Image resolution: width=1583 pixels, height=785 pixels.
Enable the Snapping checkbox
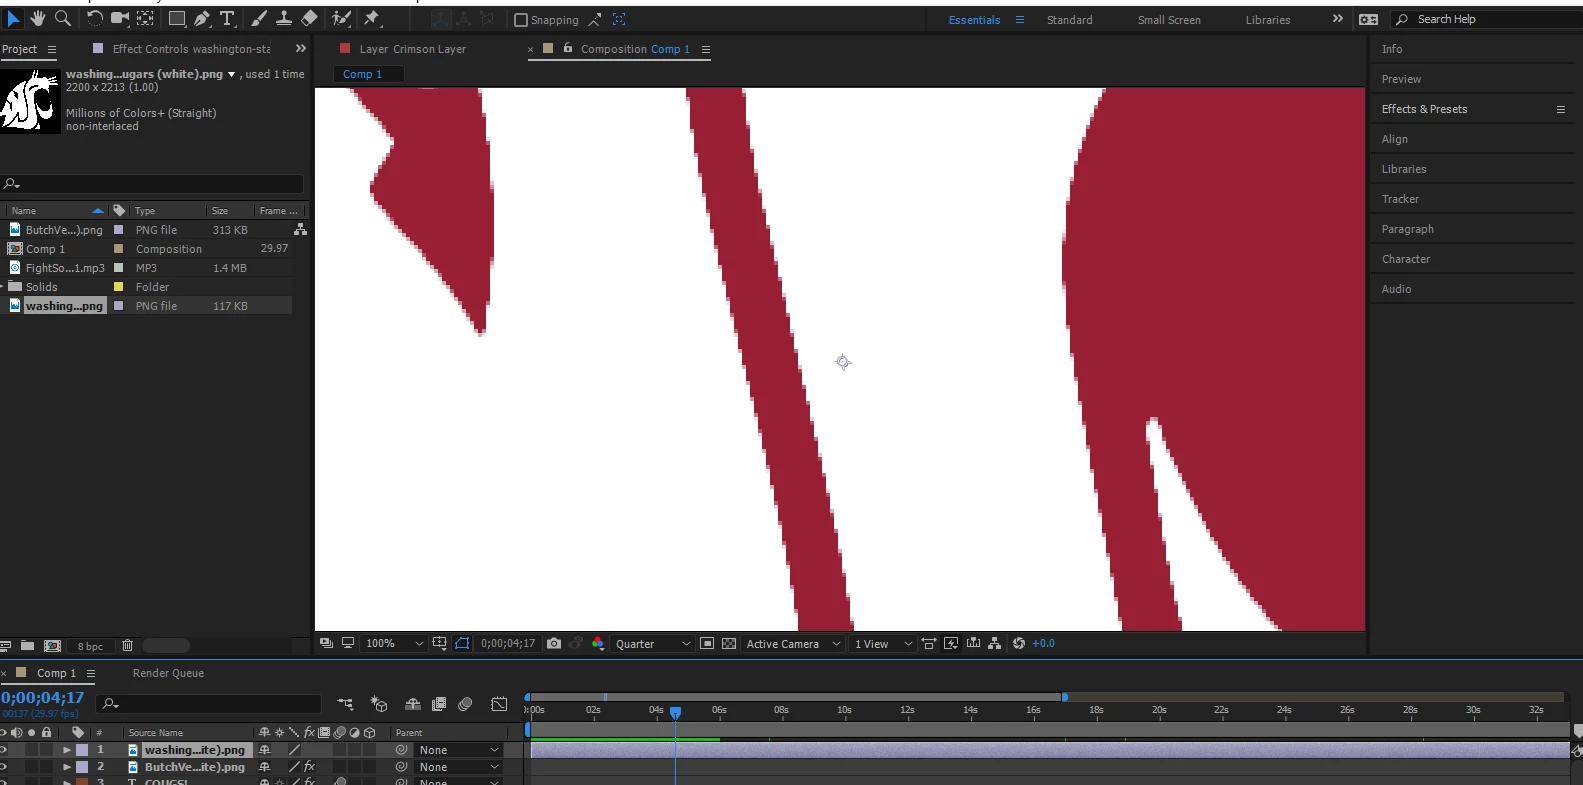click(x=521, y=20)
